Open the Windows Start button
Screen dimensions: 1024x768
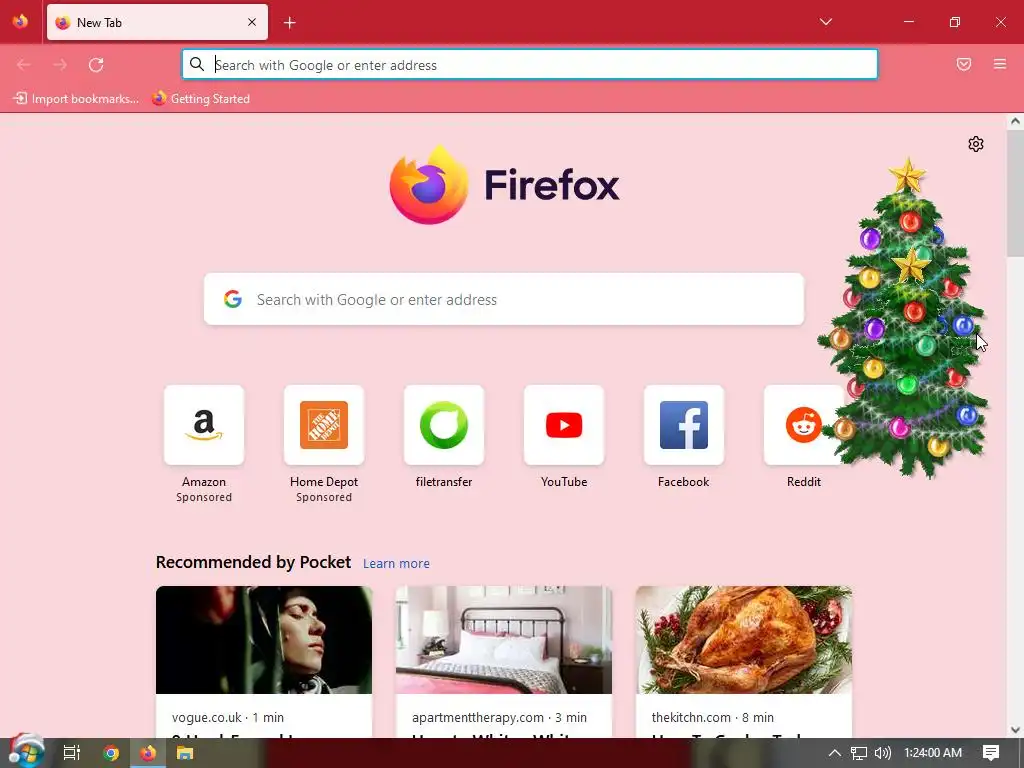click(26, 752)
